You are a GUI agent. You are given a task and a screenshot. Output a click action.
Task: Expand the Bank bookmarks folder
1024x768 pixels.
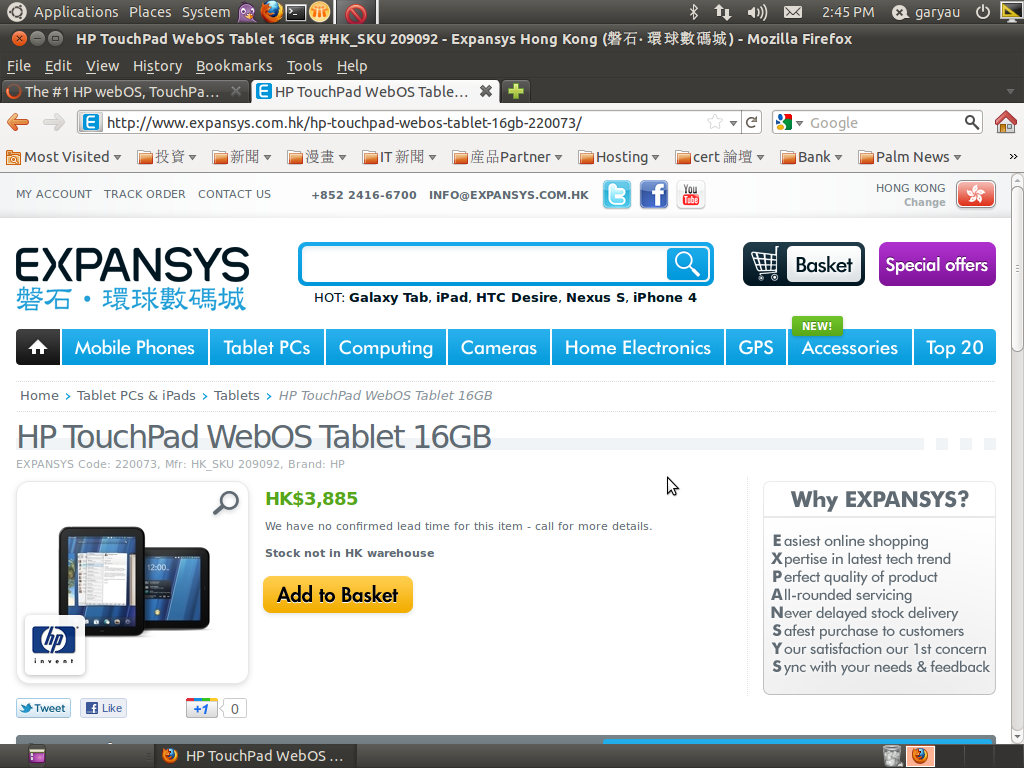(812, 157)
